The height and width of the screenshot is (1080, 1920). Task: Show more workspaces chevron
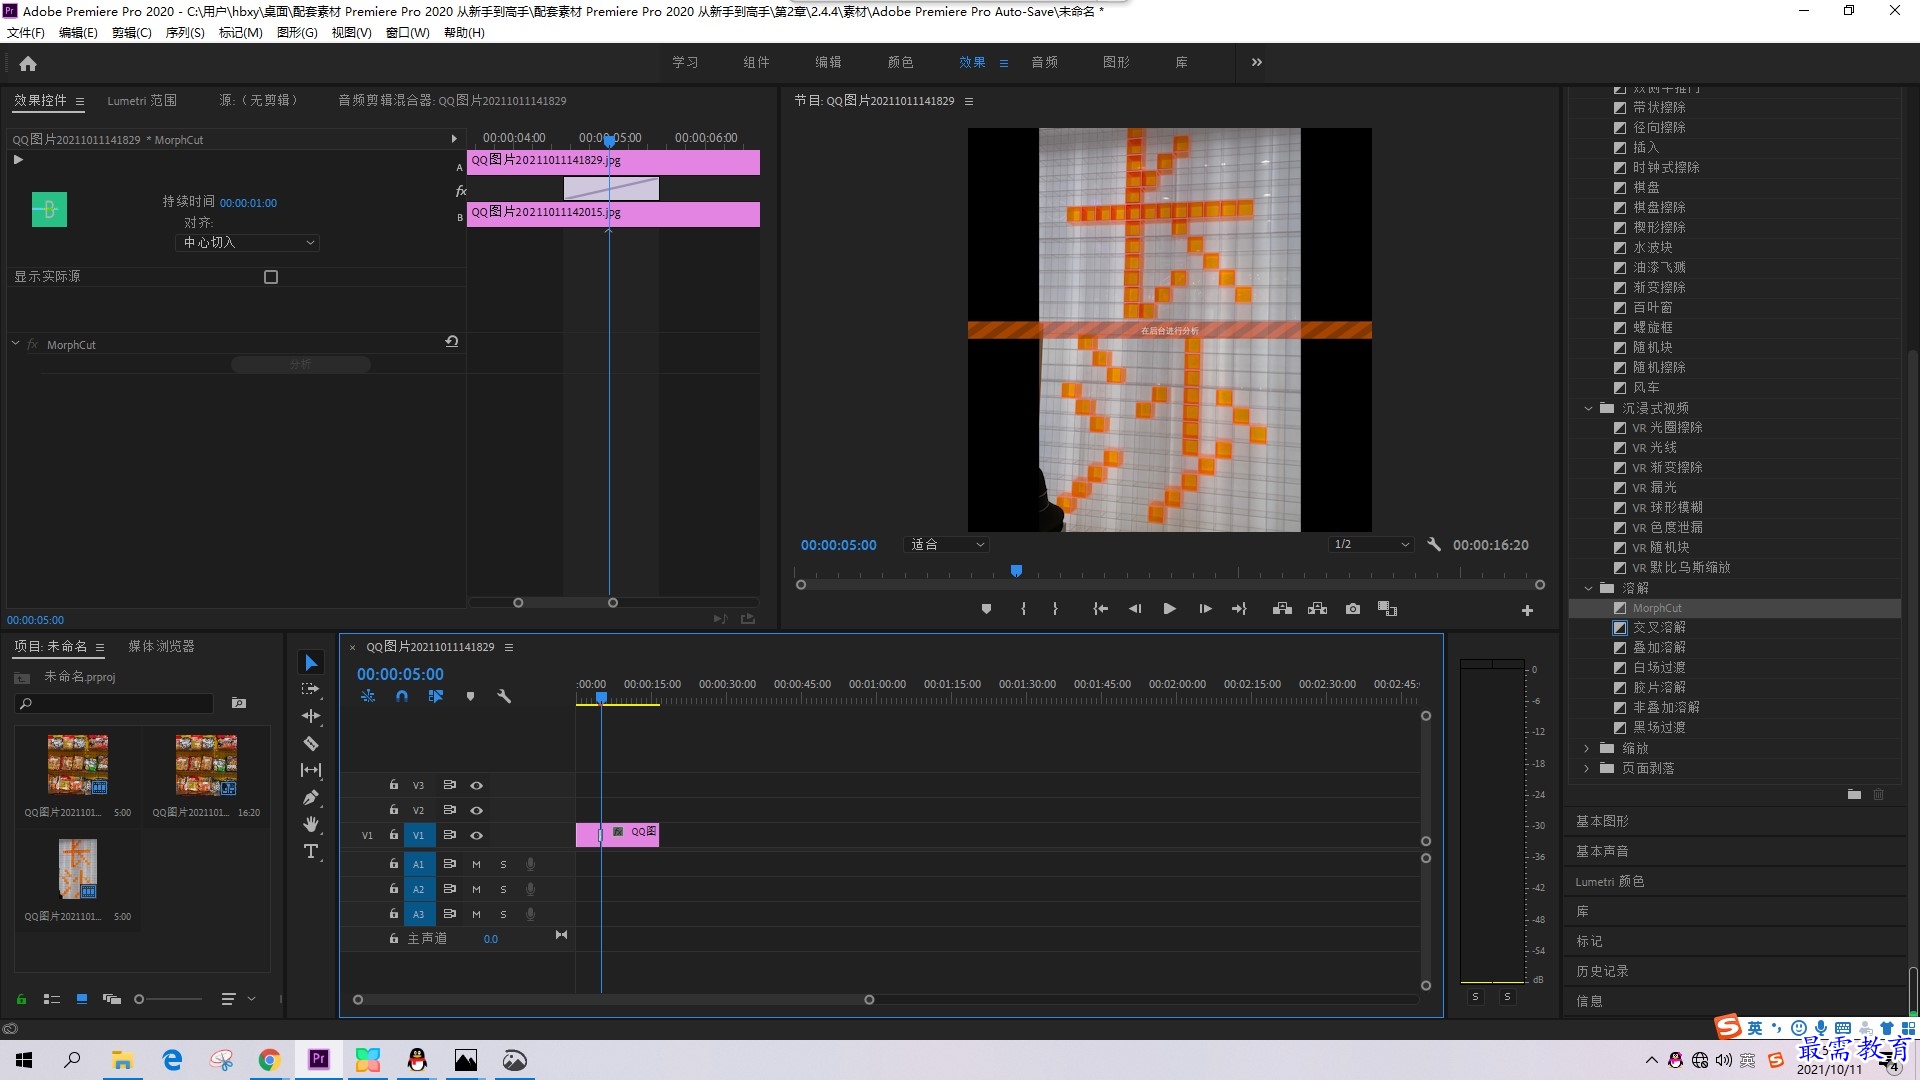coord(1257,62)
